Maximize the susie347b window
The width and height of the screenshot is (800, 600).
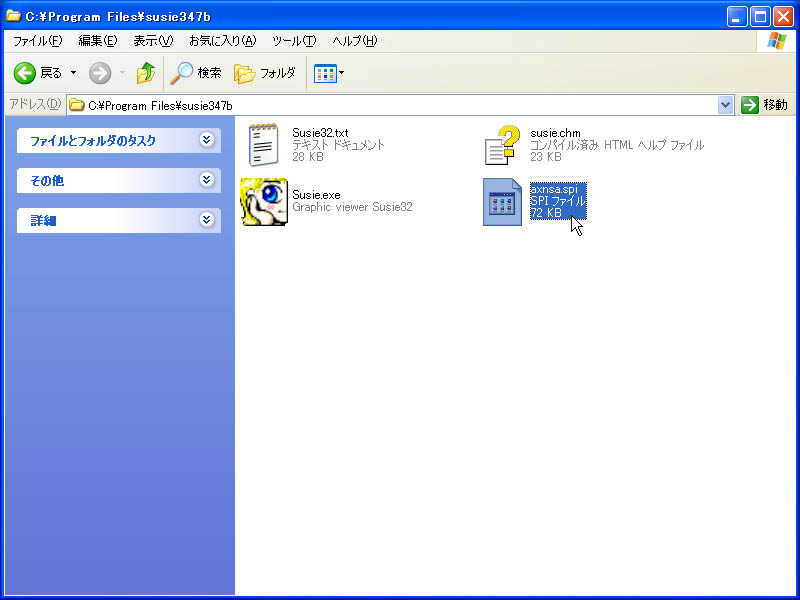tap(760, 17)
